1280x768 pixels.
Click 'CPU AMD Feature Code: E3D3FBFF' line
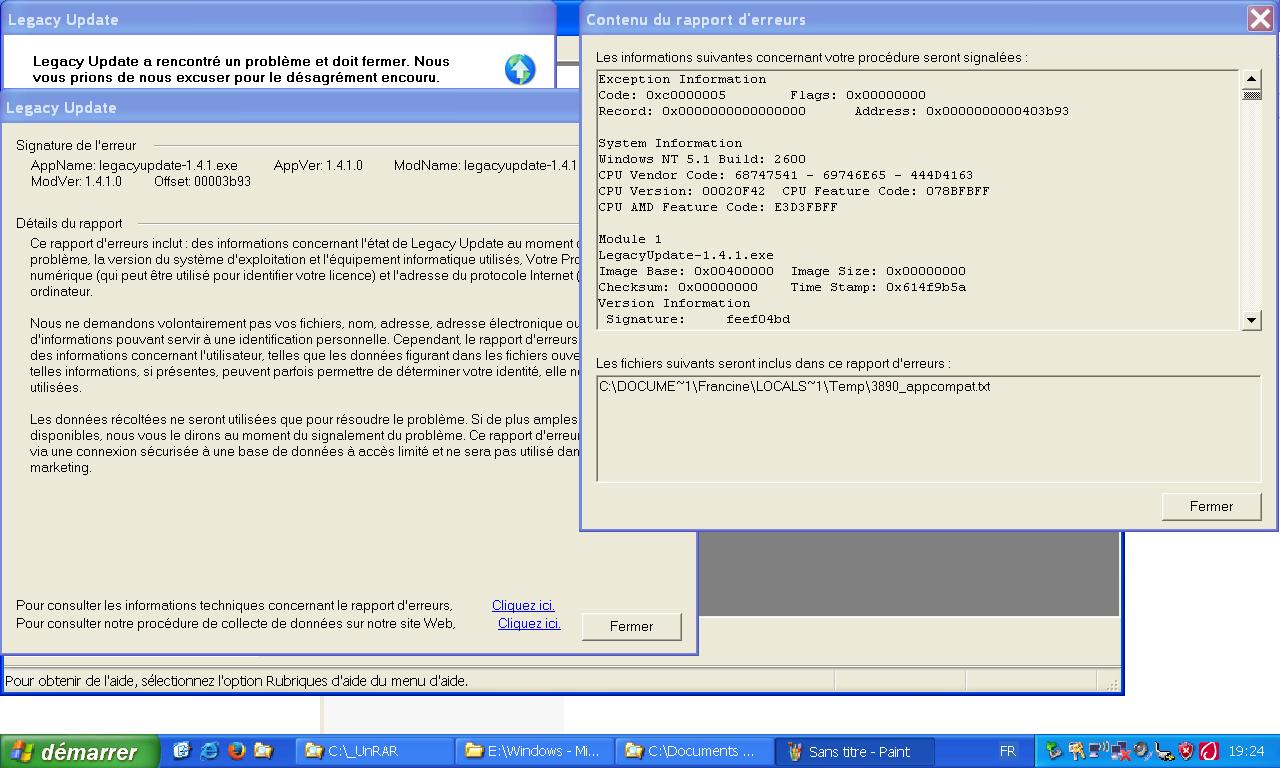(718, 207)
